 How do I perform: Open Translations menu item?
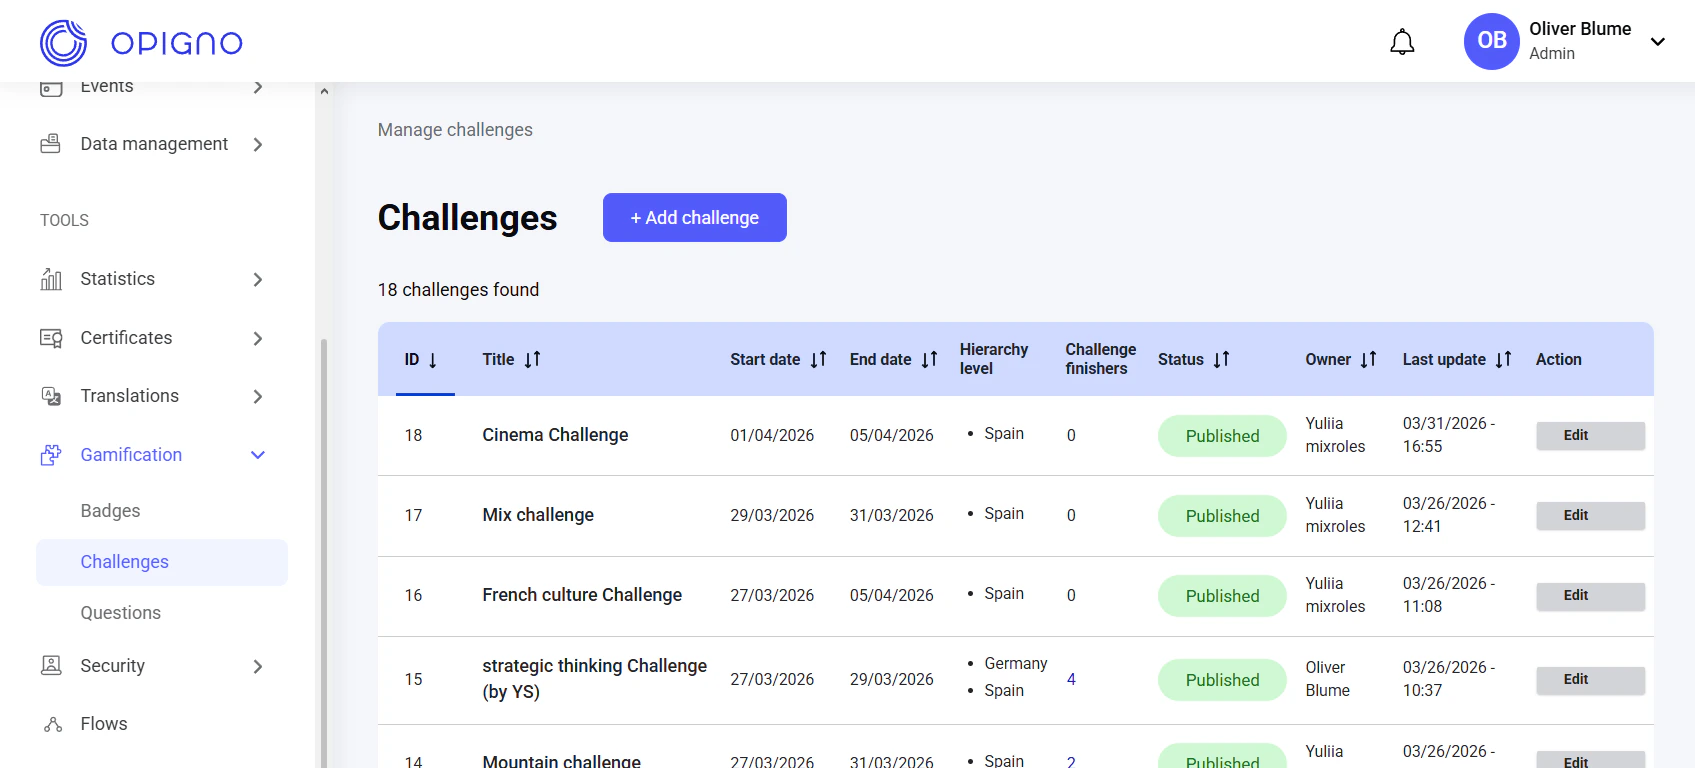pyautogui.click(x=129, y=396)
